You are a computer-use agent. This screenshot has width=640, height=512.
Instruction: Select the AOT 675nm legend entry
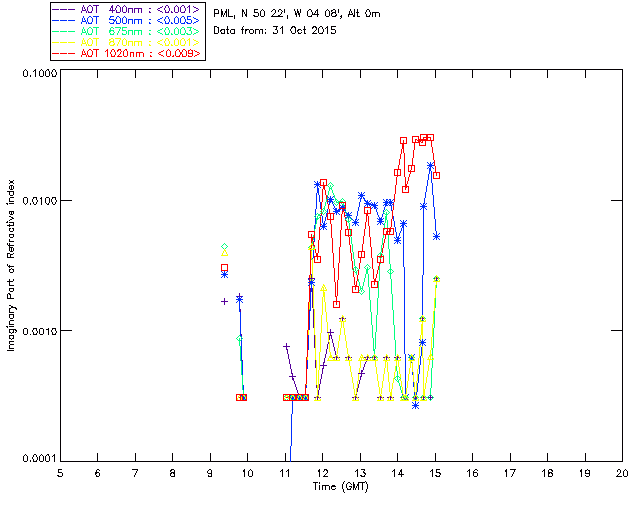(127, 31)
